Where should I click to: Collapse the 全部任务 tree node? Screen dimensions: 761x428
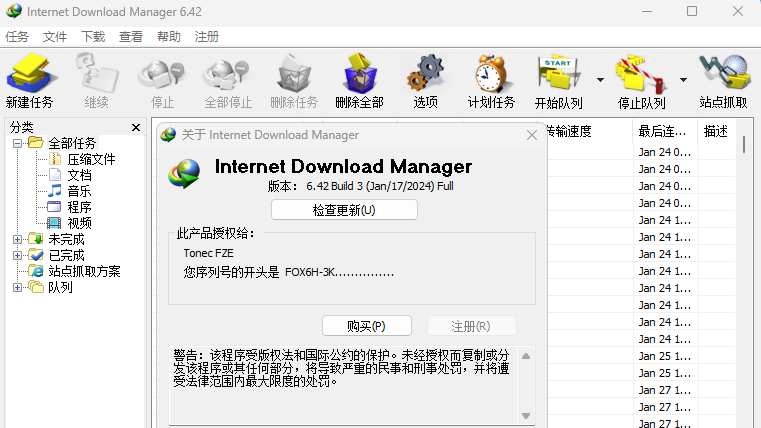click(17, 143)
